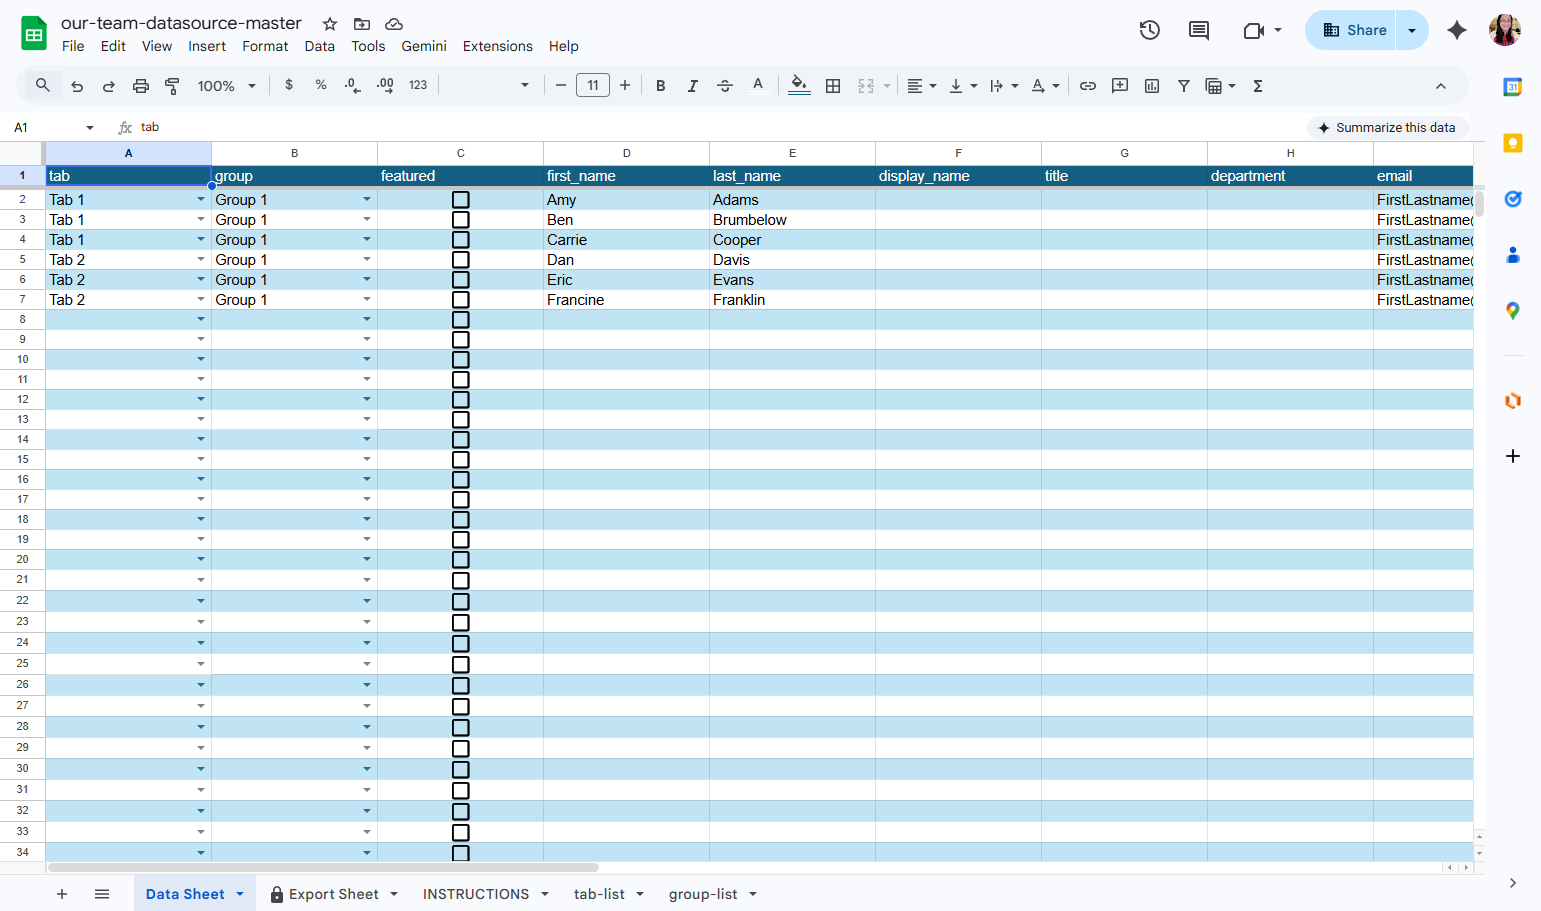Open the Functions sigma icon

tap(1258, 86)
